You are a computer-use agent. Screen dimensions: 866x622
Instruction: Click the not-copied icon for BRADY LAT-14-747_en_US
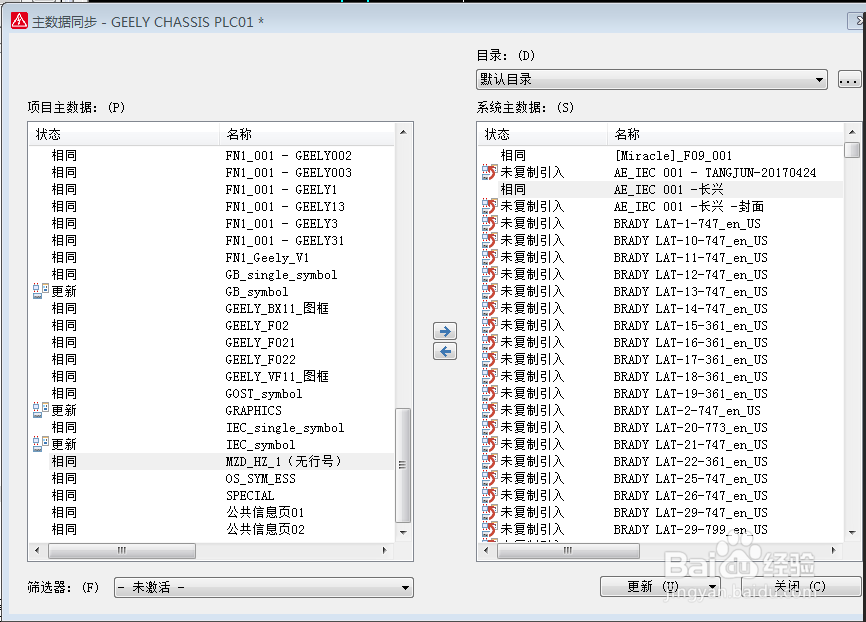tap(489, 308)
